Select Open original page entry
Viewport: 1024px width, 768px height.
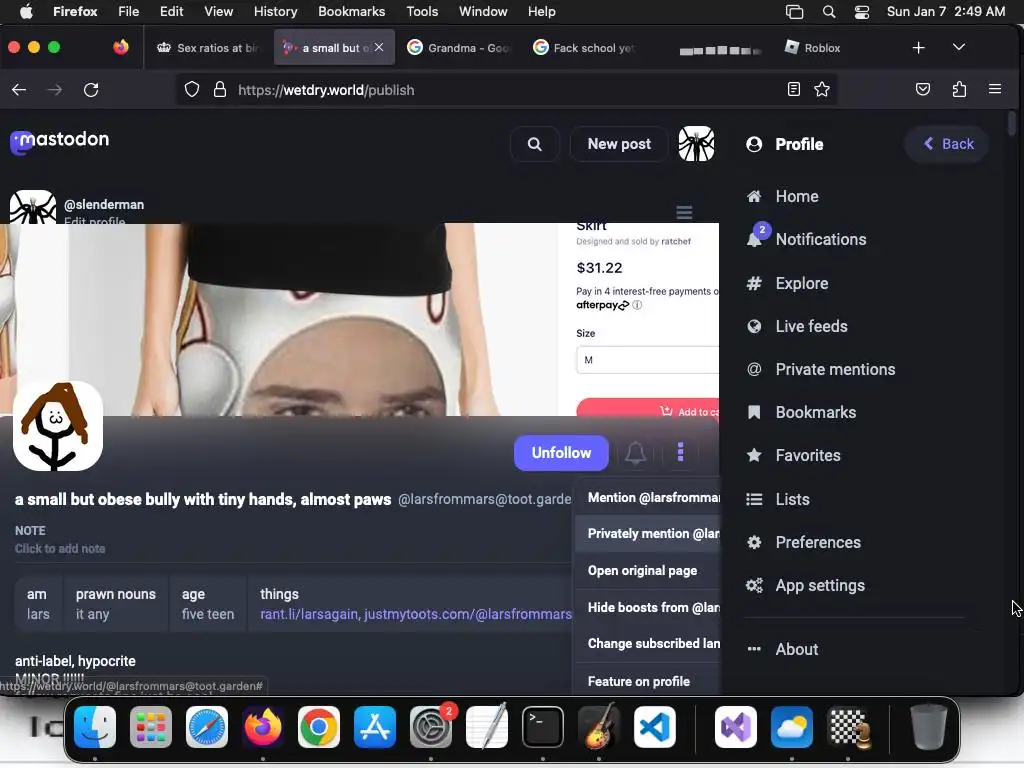click(647, 571)
